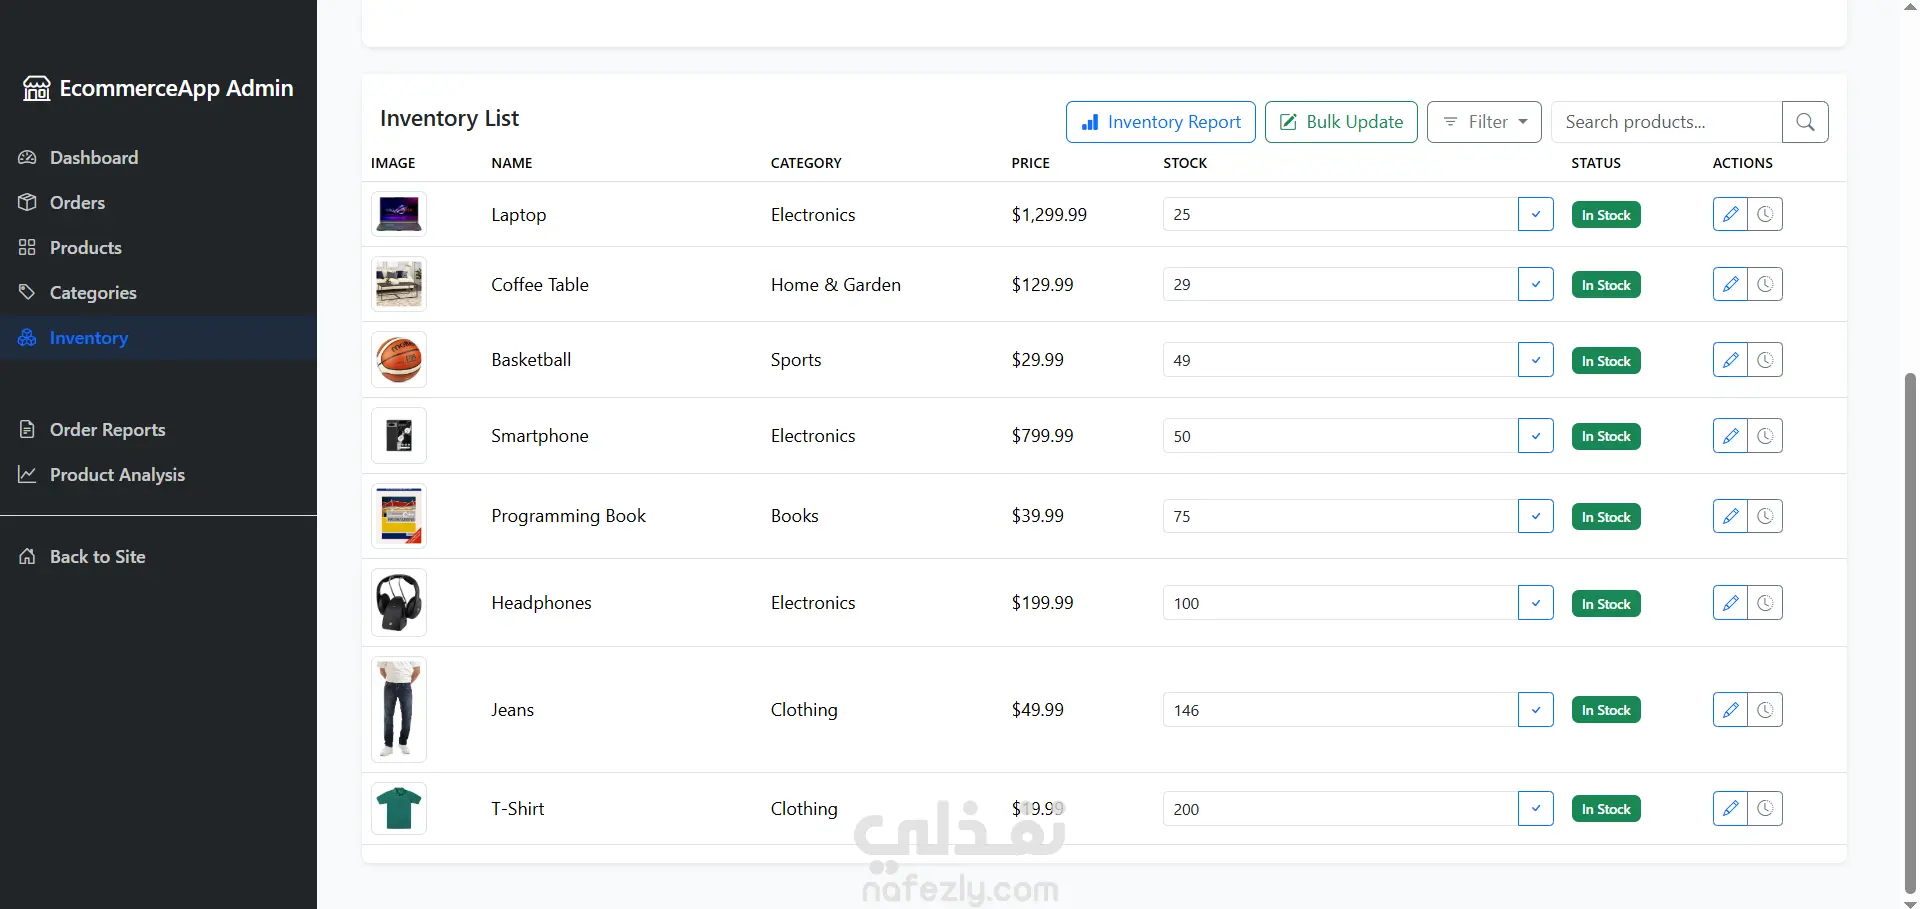1920x909 pixels.
Task: Confirm stock update for Coffee Table
Action: coord(1535,284)
